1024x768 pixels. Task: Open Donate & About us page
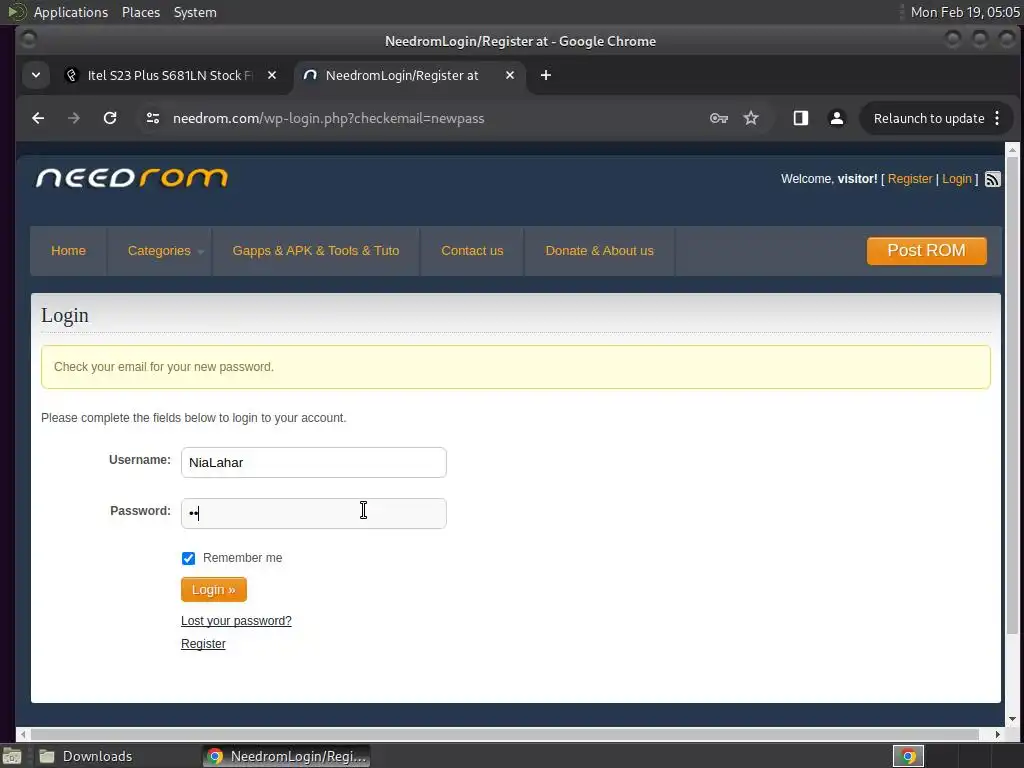[600, 251]
